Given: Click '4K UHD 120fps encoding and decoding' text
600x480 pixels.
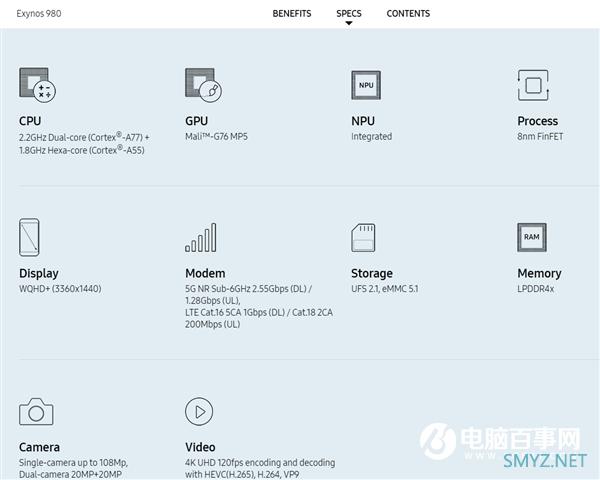Looking at the screenshot, I should (260, 463).
